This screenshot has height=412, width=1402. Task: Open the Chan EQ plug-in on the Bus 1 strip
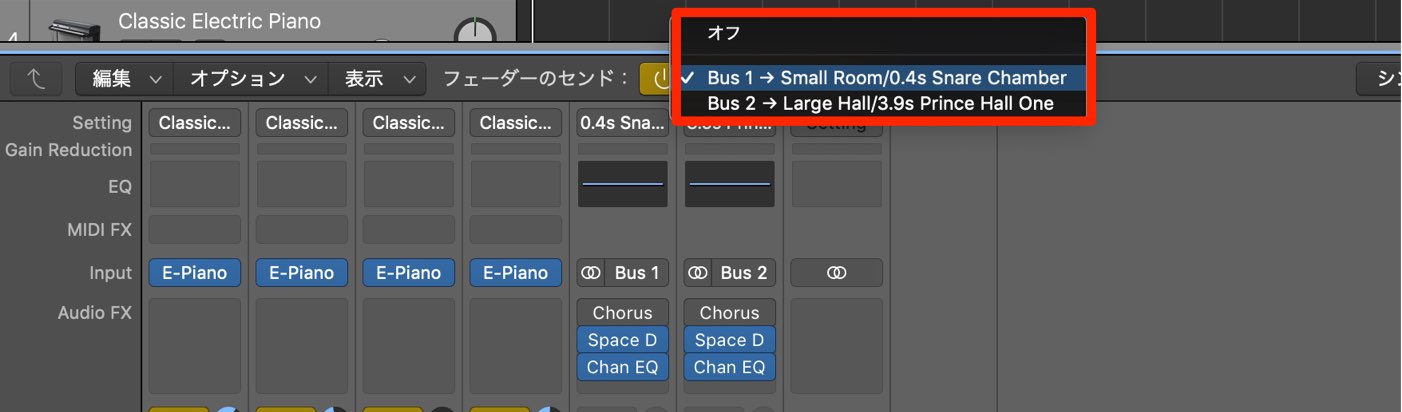(x=623, y=367)
